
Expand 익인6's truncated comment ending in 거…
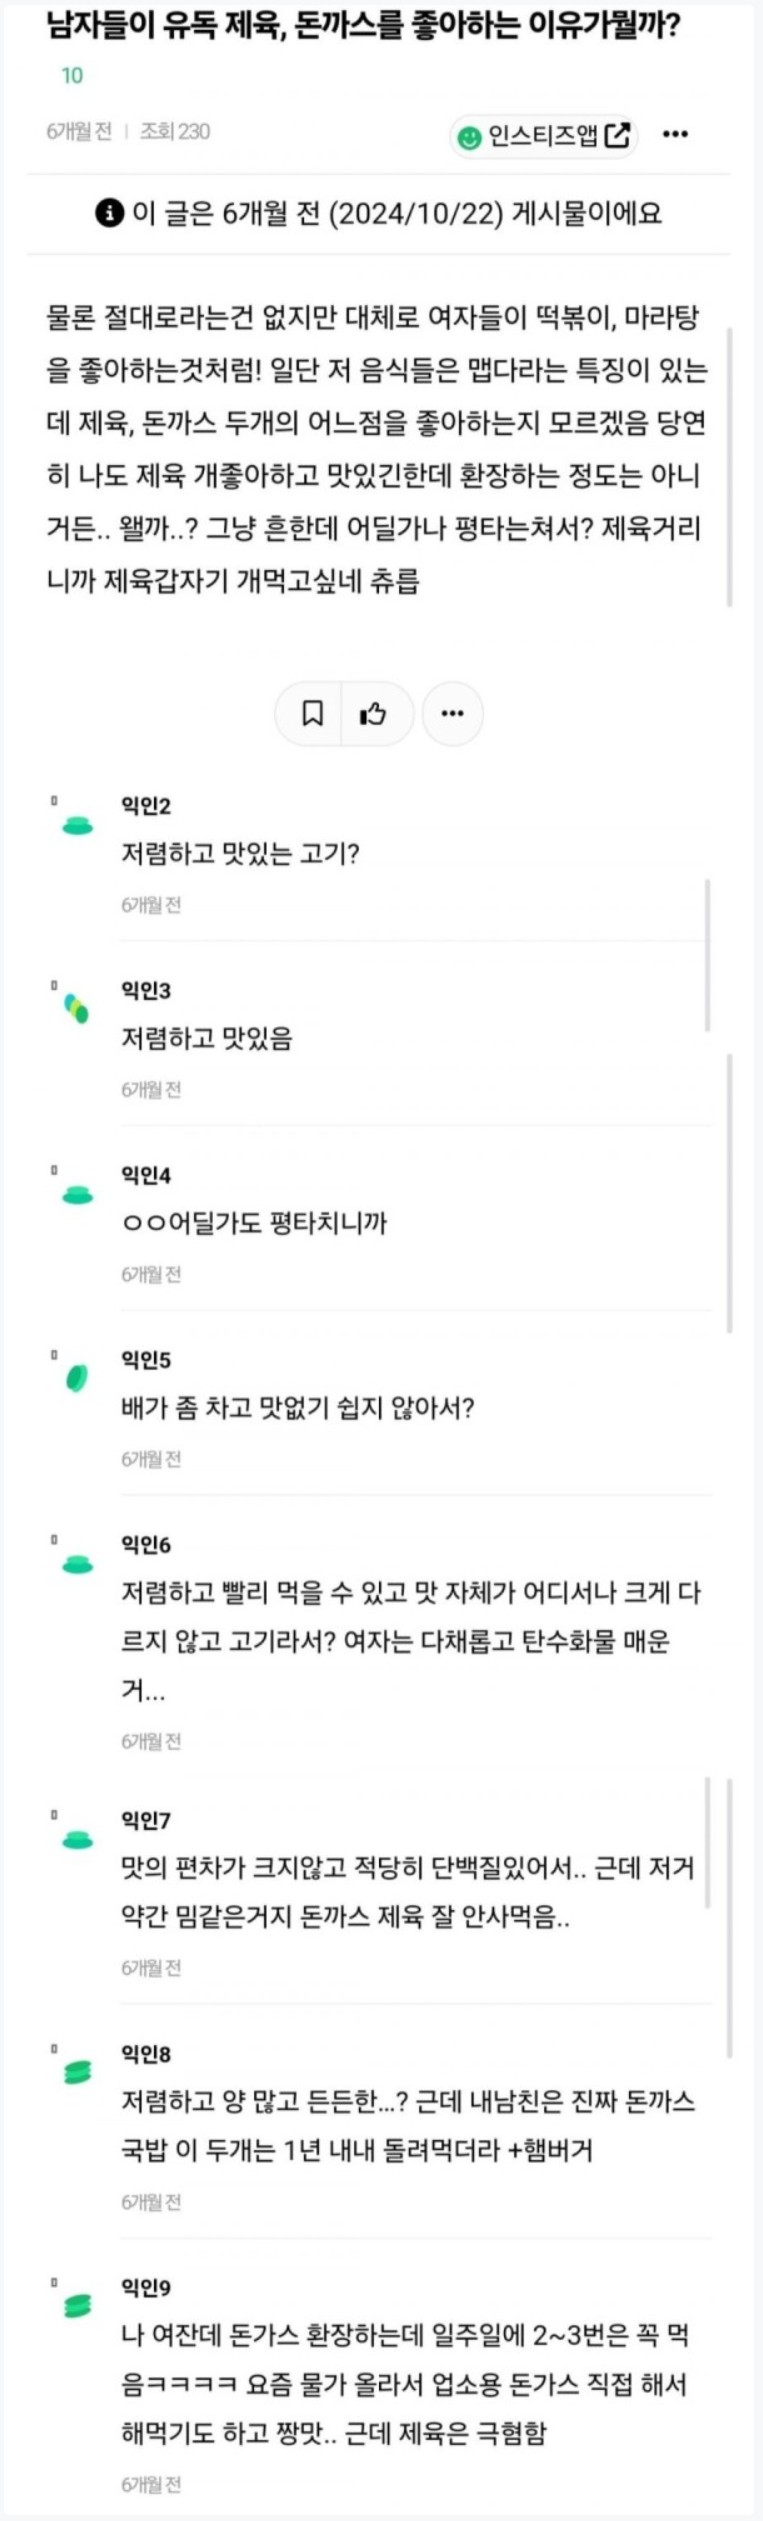click(x=144, y=1691)
